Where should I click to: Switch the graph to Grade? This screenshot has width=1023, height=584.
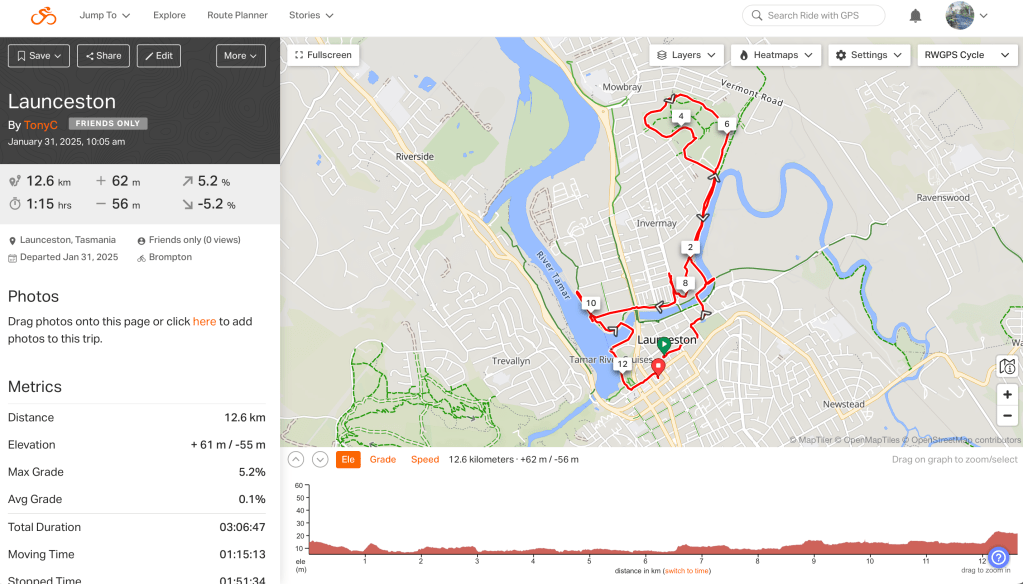pos(383,460)
